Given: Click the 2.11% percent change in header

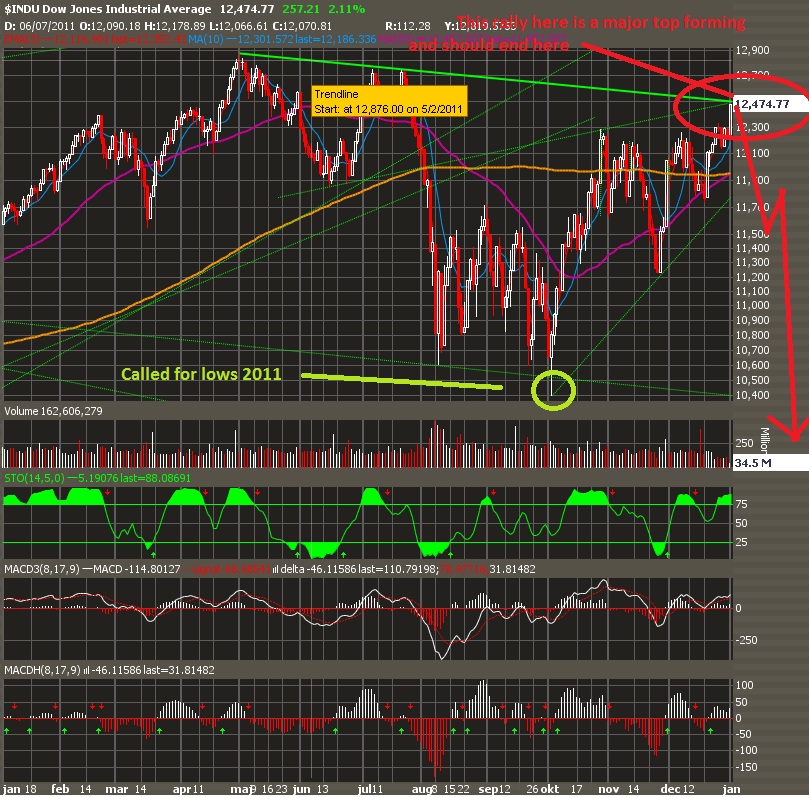Looking at the screenshot, I should pyautogui.click(x=347, y=9).
